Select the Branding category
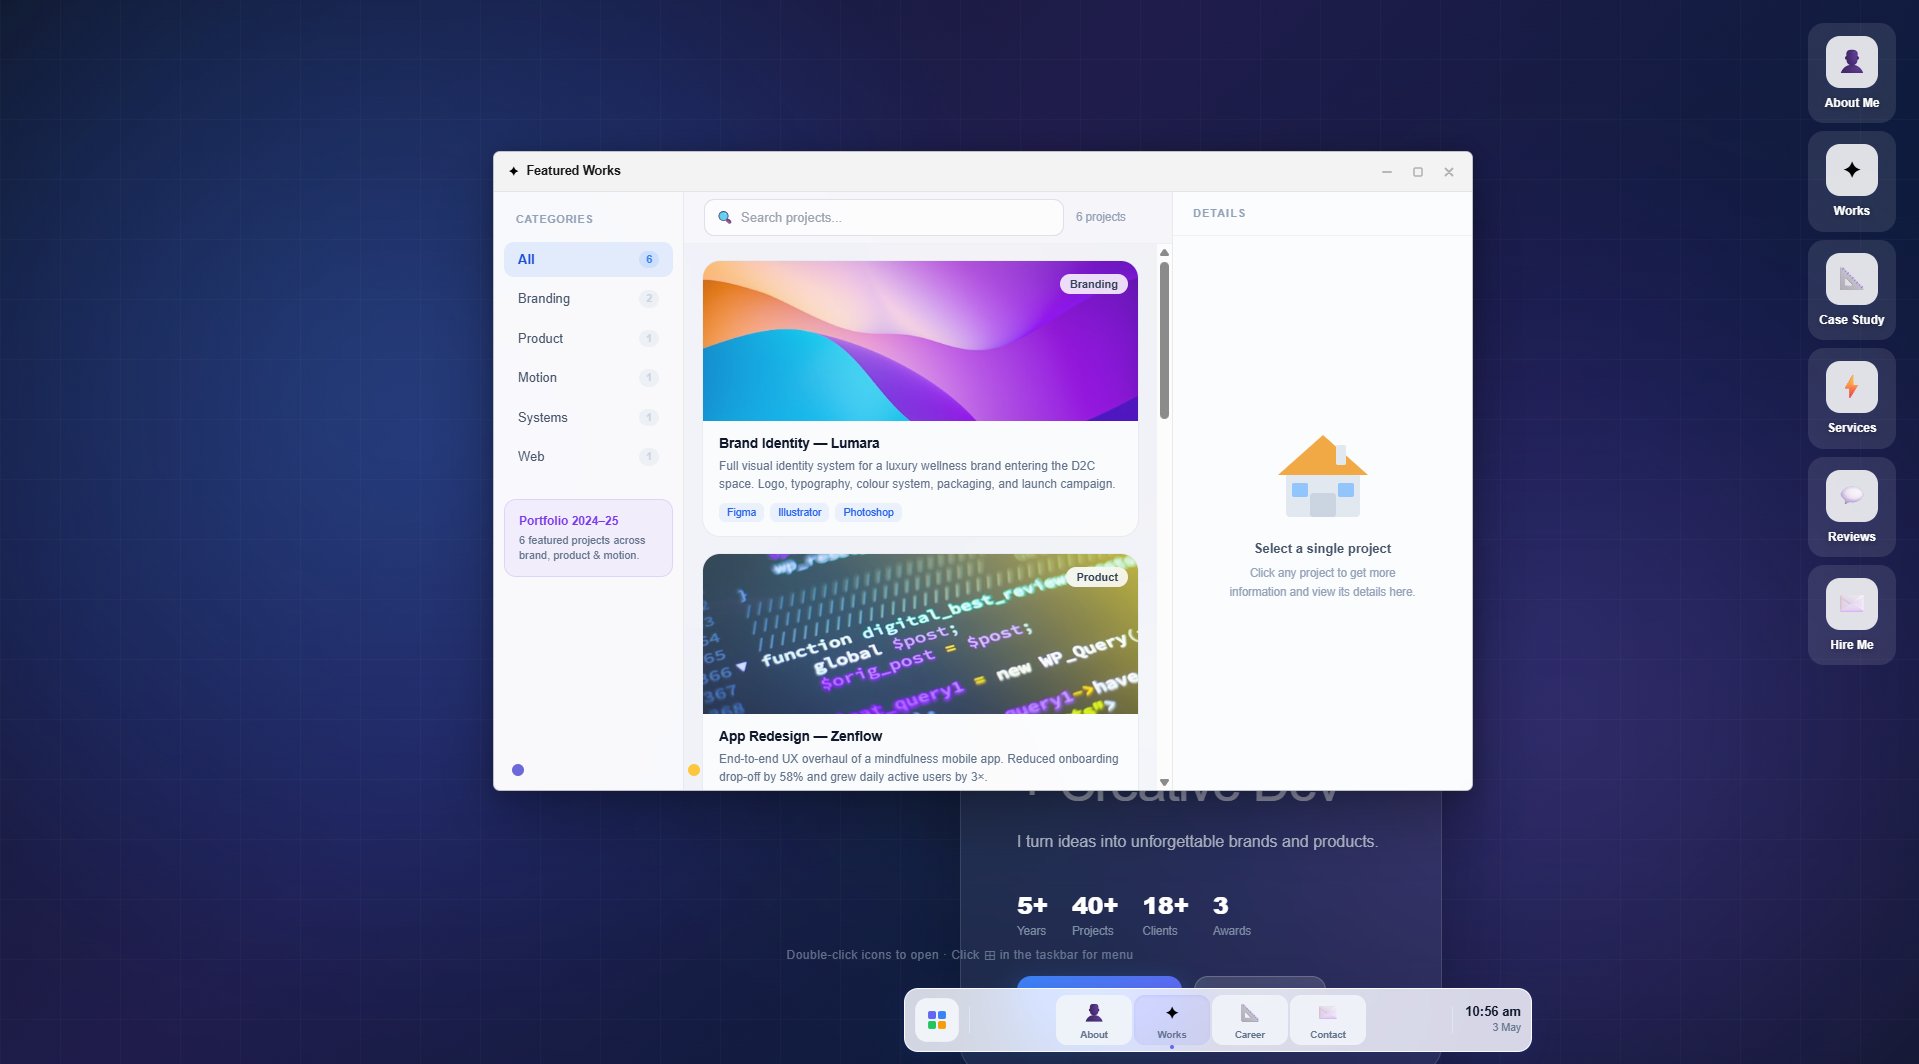This screenshot has height=1064, width=1919. pos(588,299)
